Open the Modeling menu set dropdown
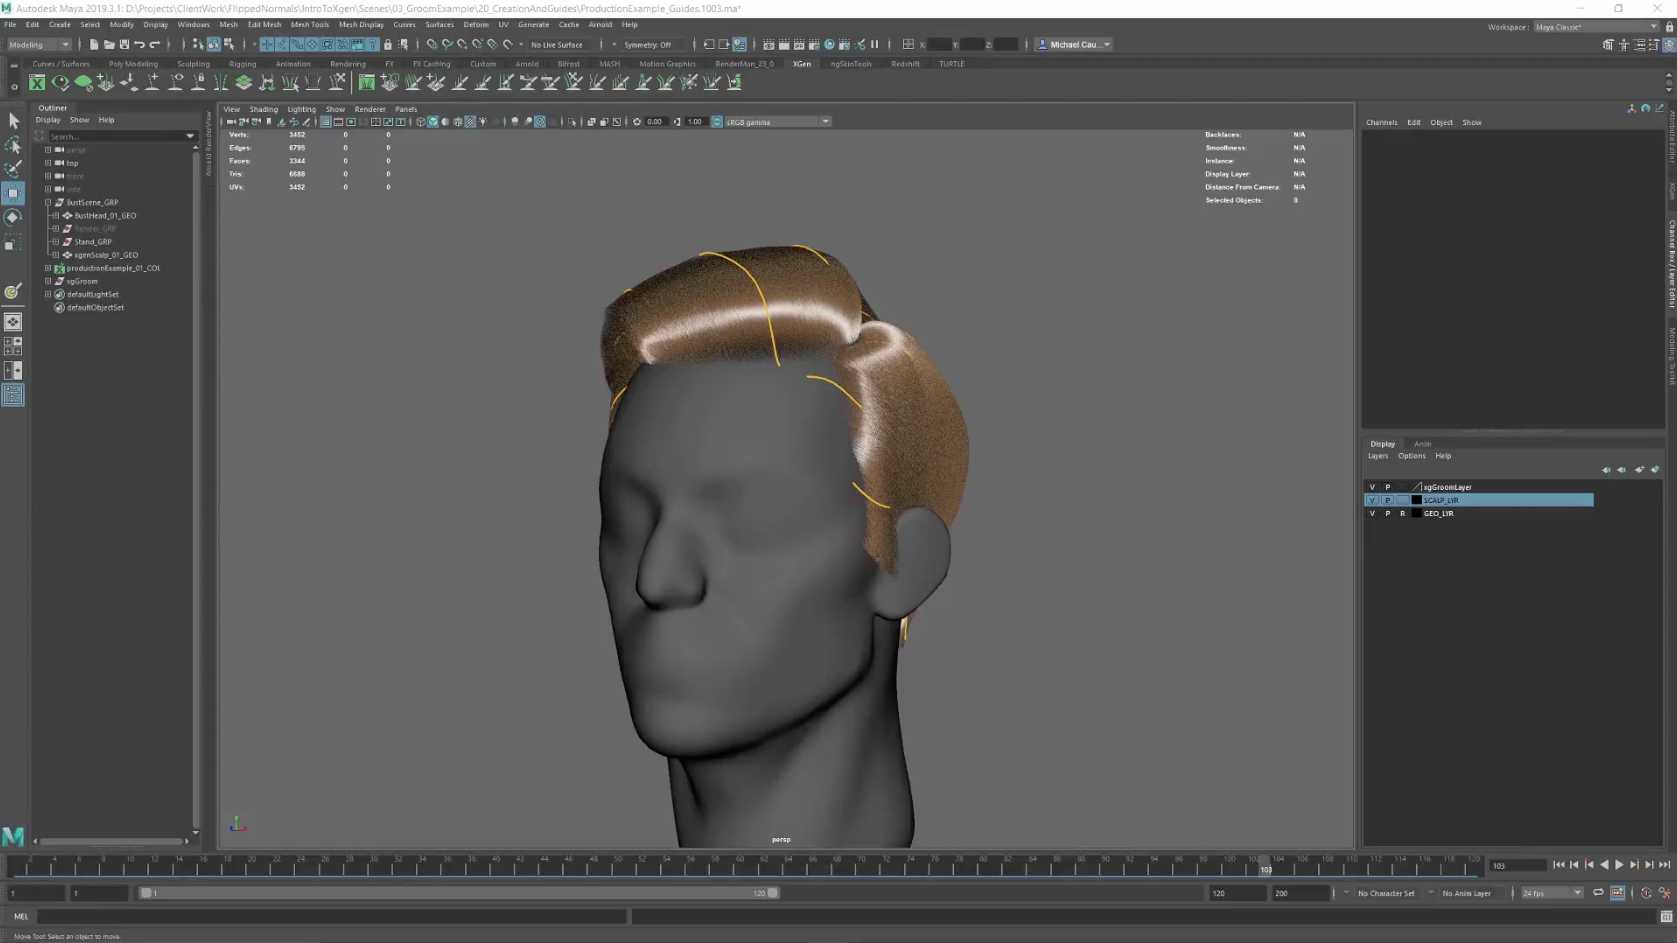The height and width of the screenshot is (943, 1677). (x=39, y=44)
